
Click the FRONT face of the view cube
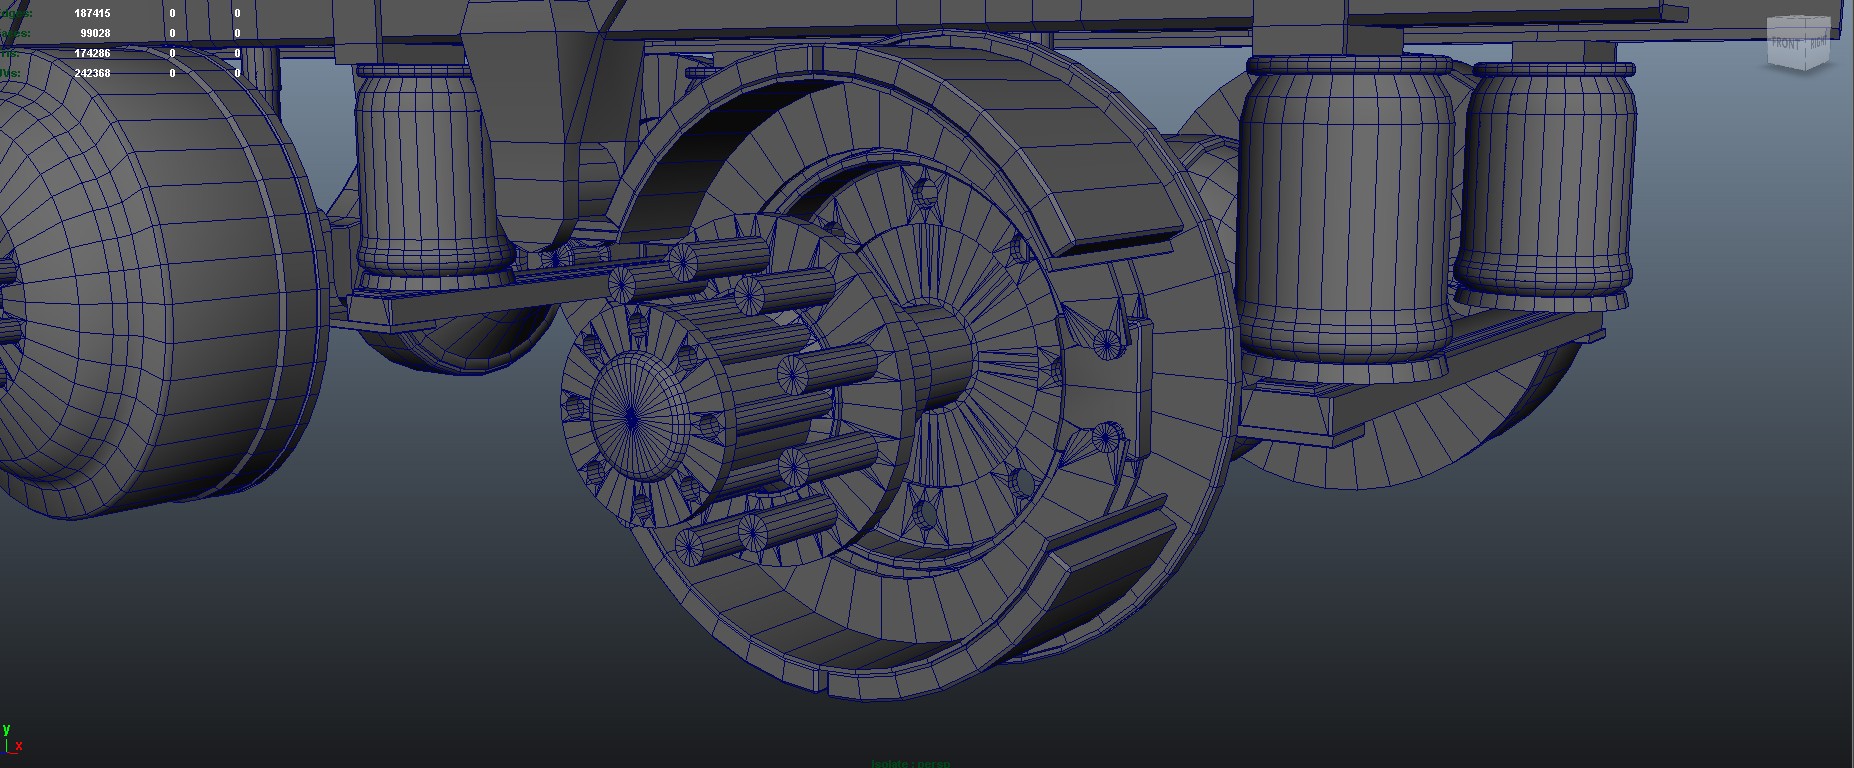(1785, 44)
